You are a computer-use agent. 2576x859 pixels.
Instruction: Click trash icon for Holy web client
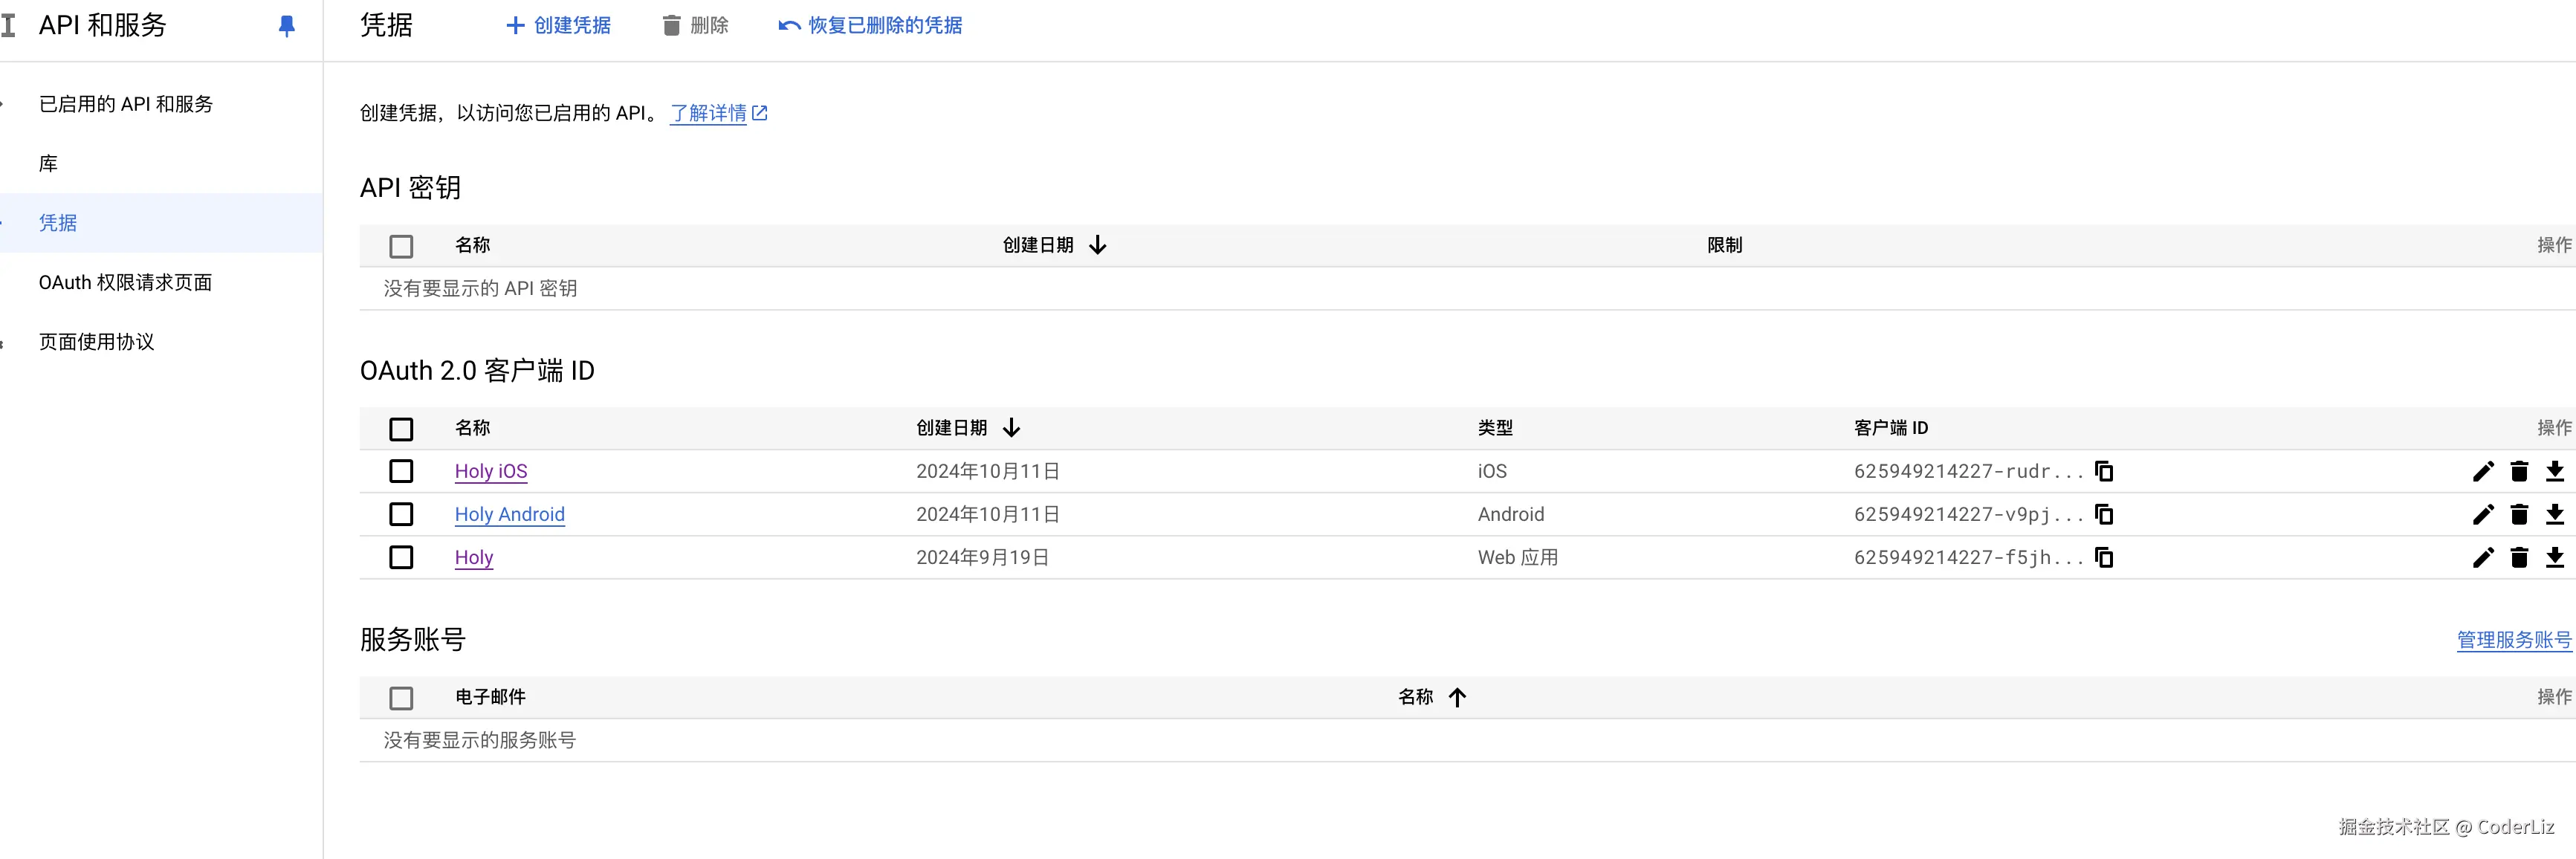[x=2519, y=557]
